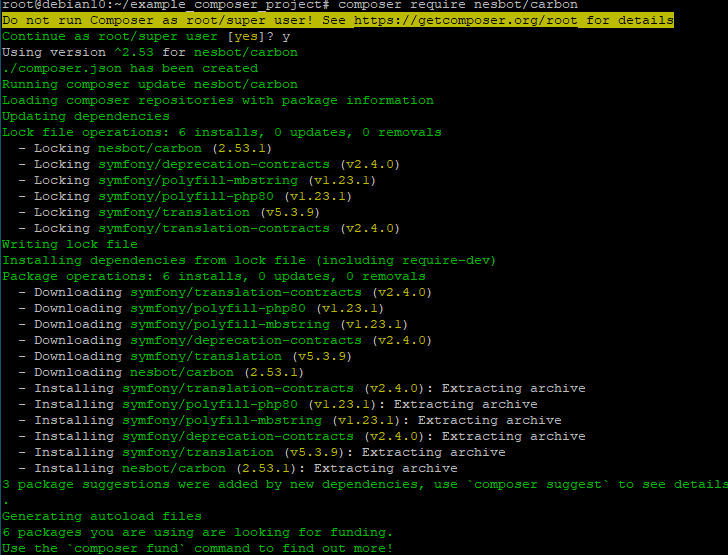
Task: Click 'Locking symfony/translation (v5.3.9)' line
Action: tap(169, 213)
